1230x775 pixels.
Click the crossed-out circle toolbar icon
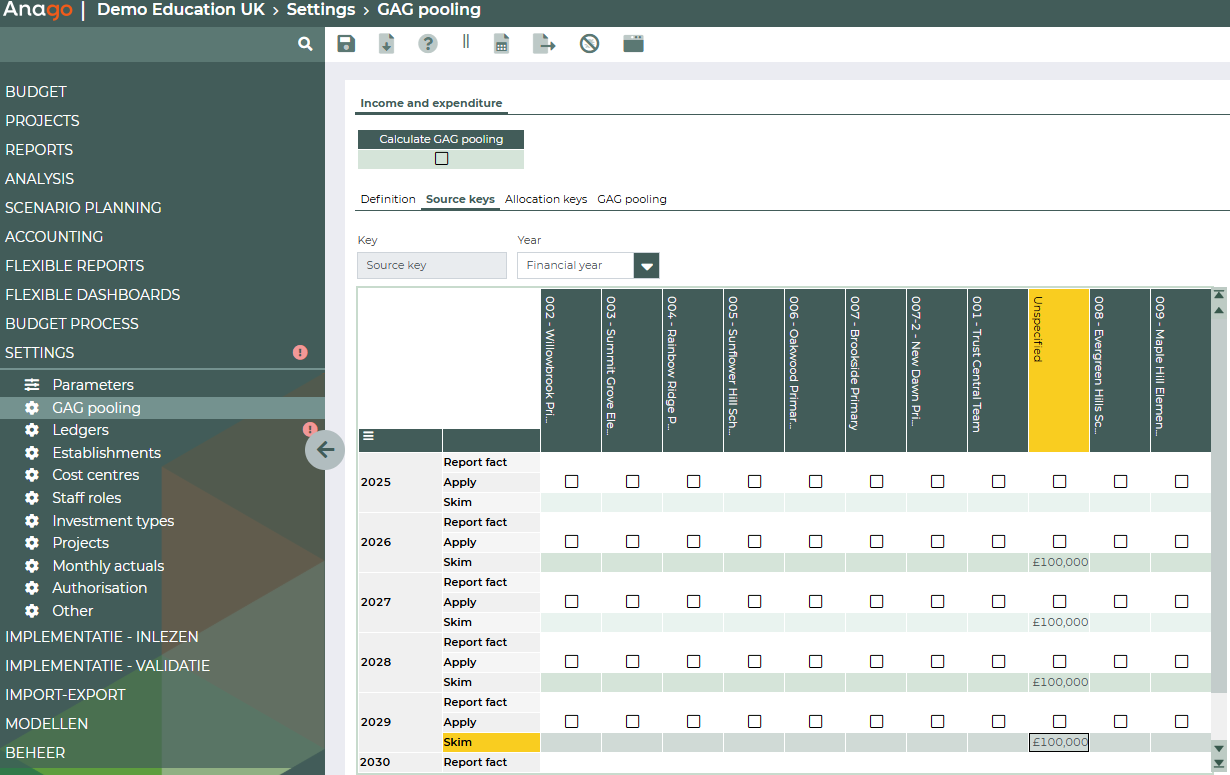point(589,43)
